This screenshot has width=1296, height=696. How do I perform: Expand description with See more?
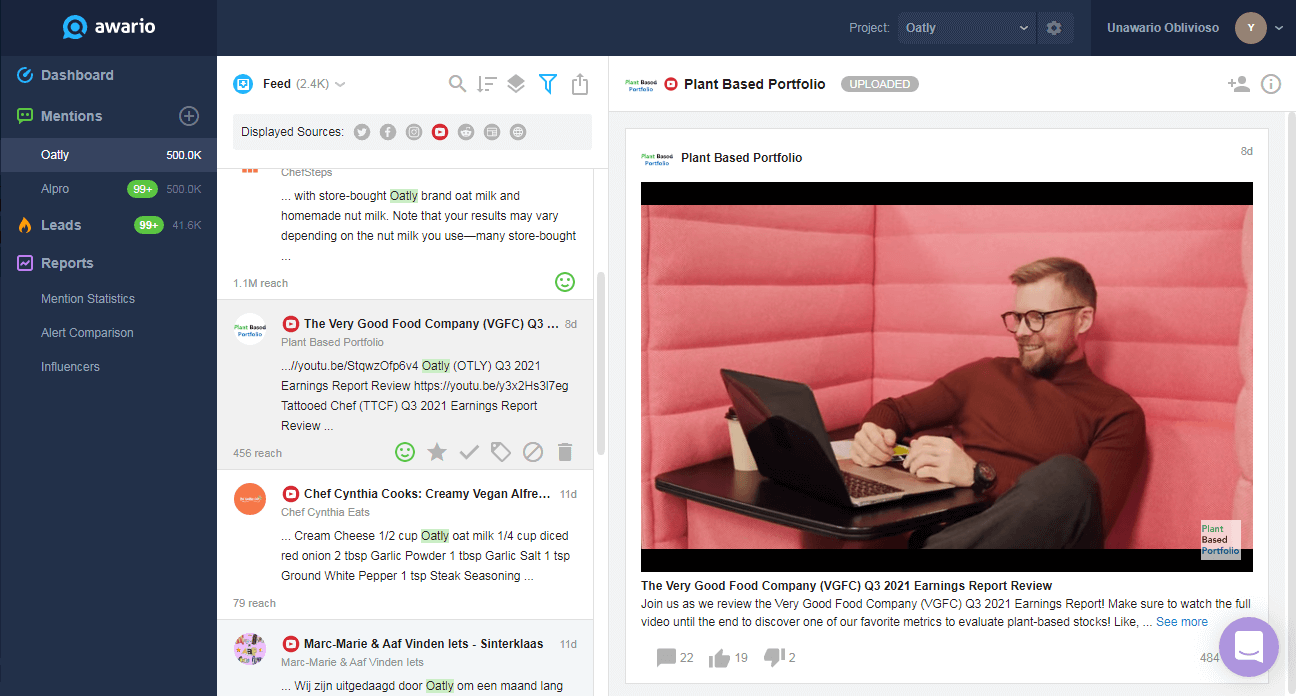(1182, 622)
